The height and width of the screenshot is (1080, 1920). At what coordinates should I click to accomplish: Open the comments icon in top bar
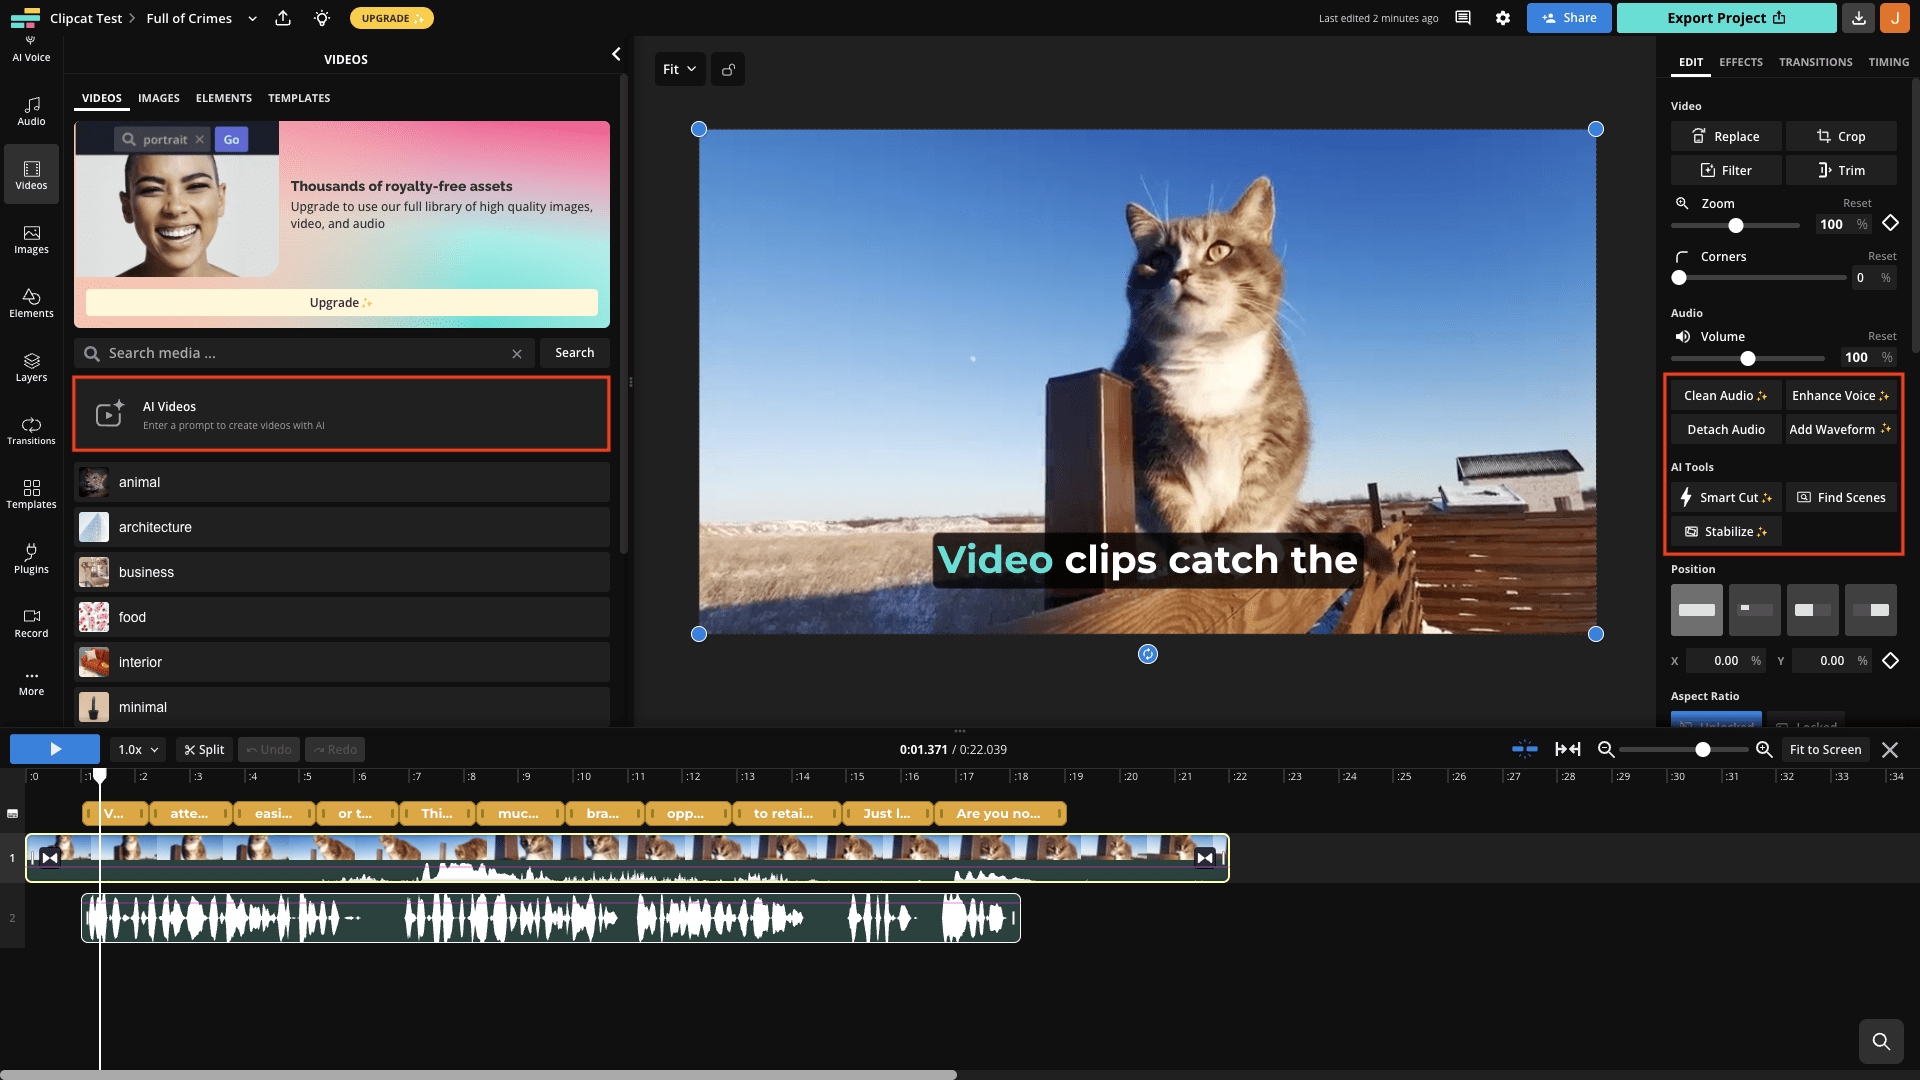pos(1463,18)
